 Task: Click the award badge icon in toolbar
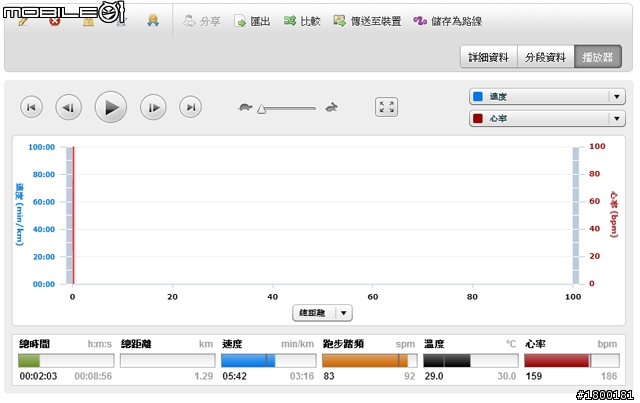[x=153, y=20]
